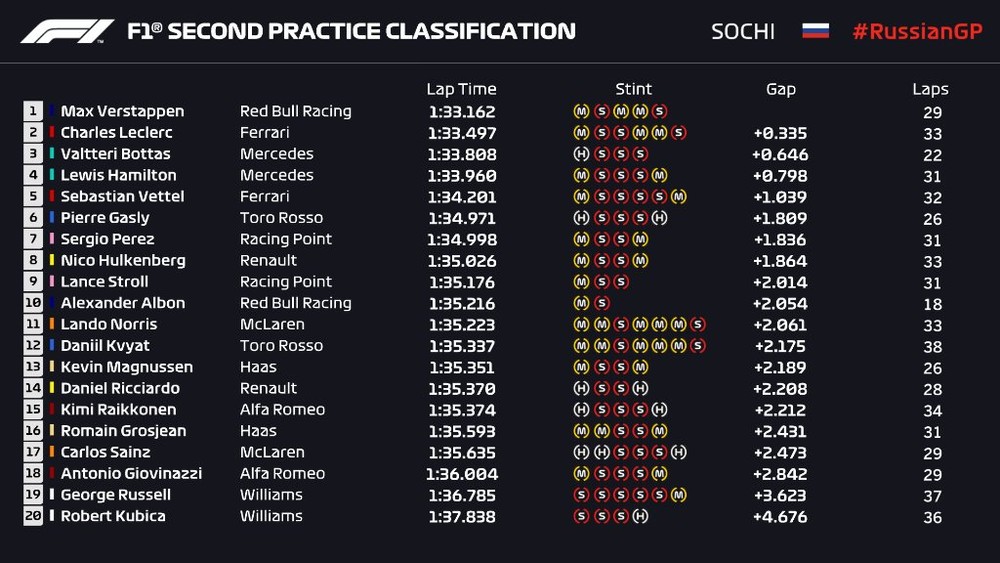Click Kubica's gap value +4.676
This screenshot has height=563, width=1000.
tap(779, 517)
